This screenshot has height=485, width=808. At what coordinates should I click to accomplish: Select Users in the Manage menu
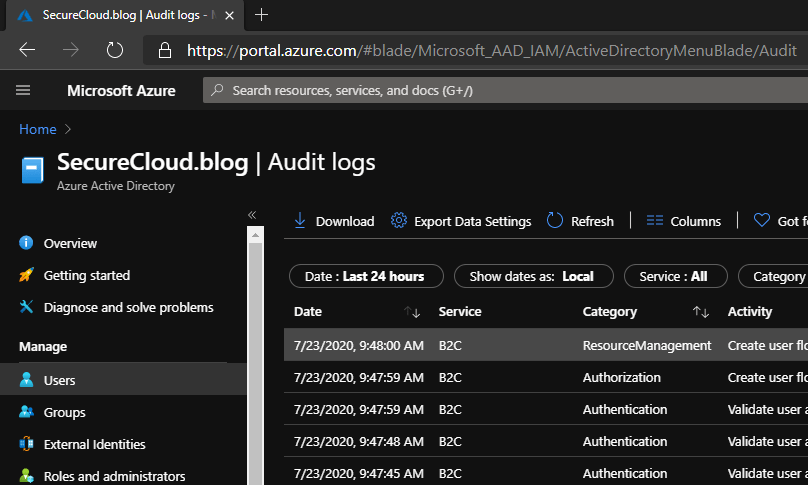59,380
